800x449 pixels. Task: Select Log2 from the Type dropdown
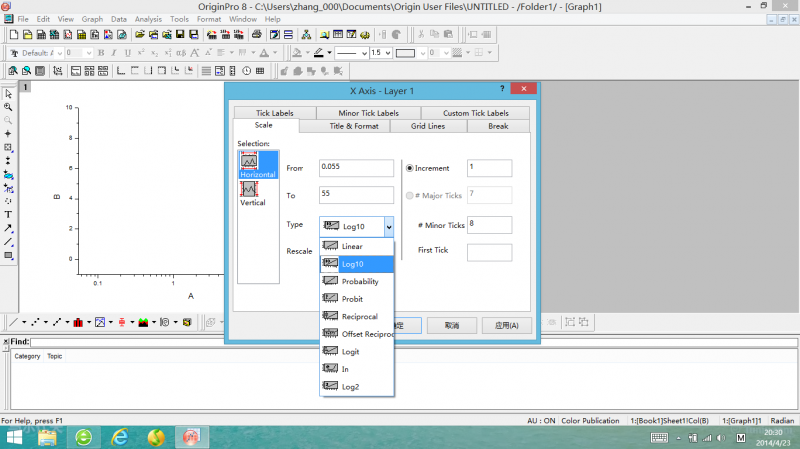351,386
